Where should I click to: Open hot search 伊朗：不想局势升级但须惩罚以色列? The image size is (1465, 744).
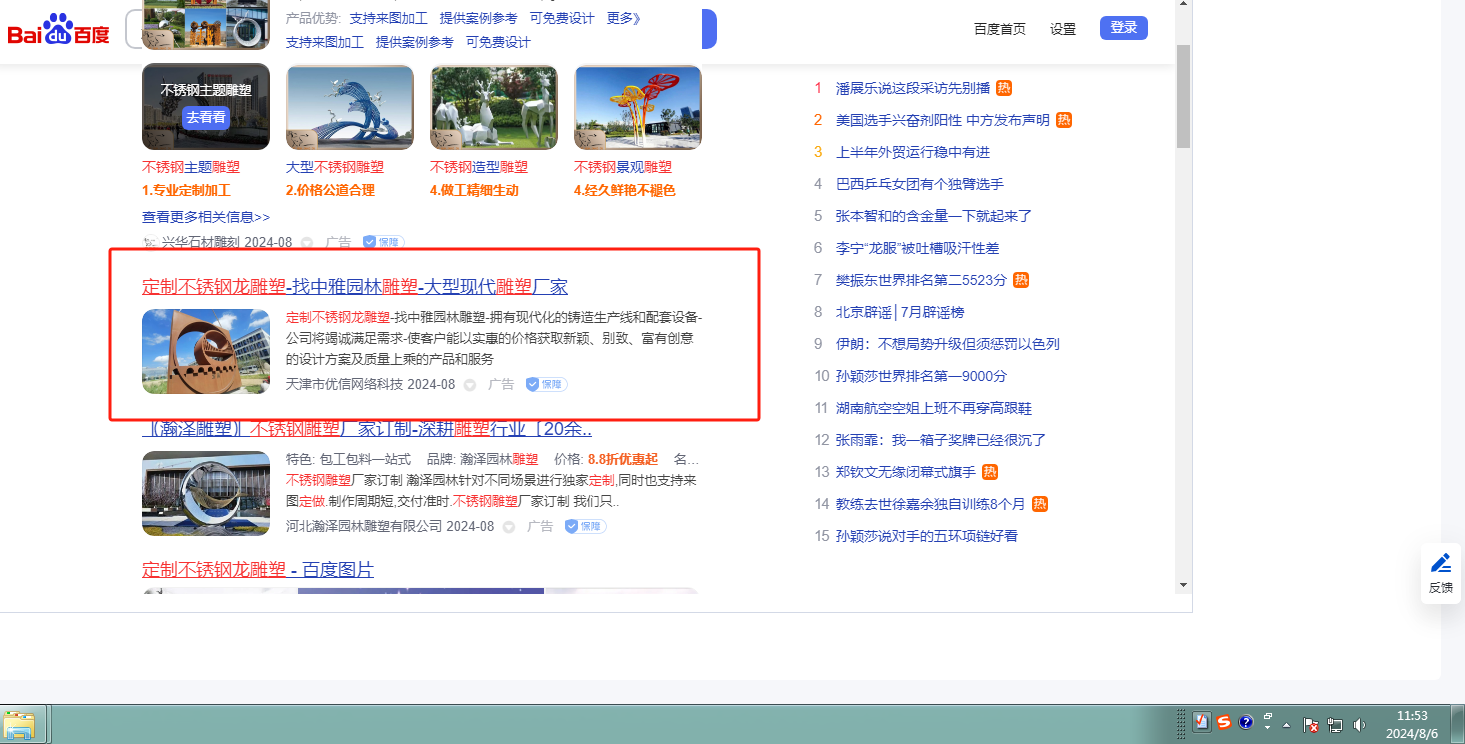pyautogui.click(x=948, y=344)
